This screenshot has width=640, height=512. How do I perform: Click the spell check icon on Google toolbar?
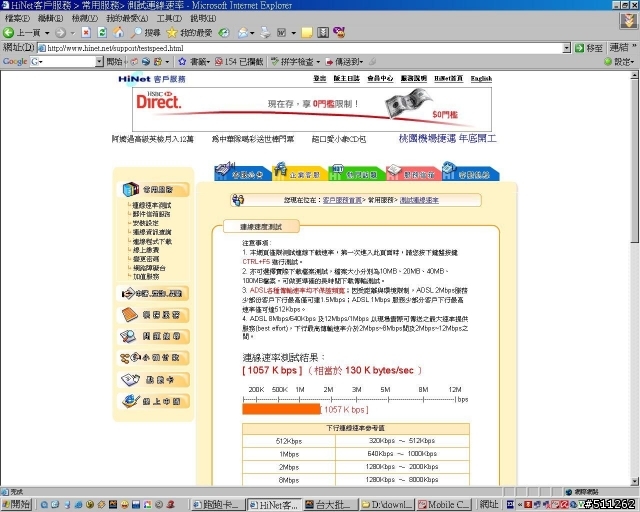[x=275, y=62]
